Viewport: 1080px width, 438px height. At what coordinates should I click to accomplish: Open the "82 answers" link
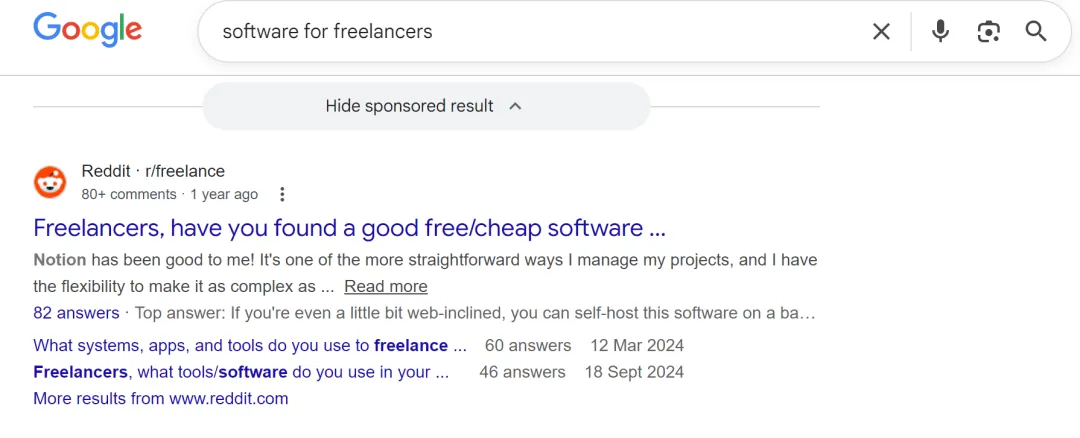click(76, 313)
